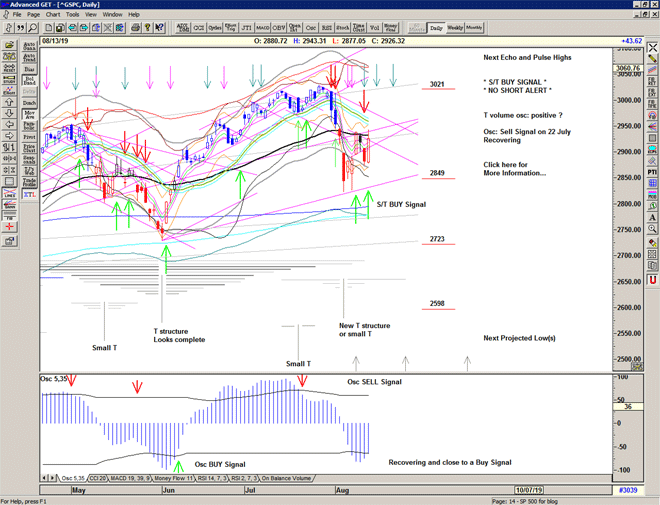Select the LINES drawing tool

coord(9,193)
